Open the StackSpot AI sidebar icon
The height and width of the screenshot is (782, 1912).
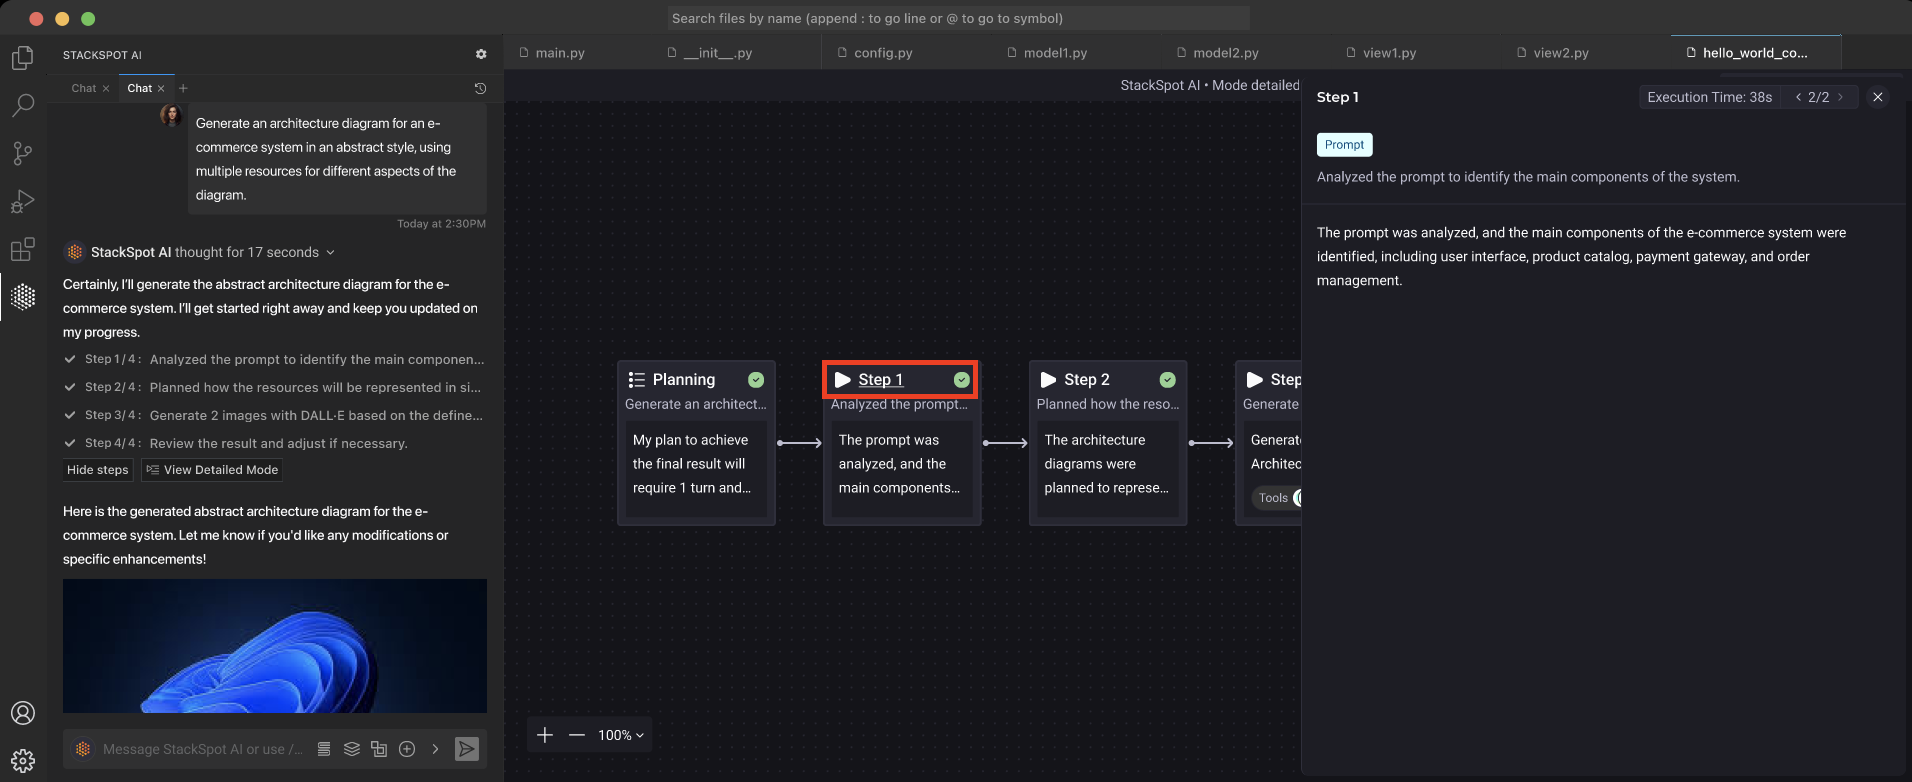click(x=23, y=297)
